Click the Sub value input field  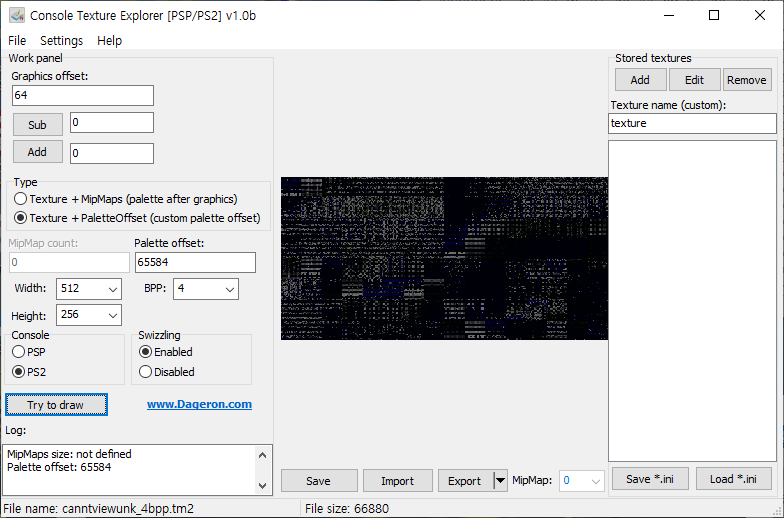(x=112, y=123)
